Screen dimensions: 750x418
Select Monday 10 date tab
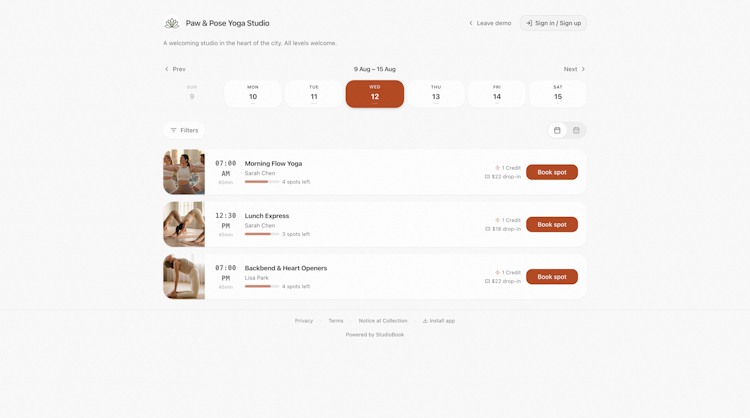[x=253, y=94]
